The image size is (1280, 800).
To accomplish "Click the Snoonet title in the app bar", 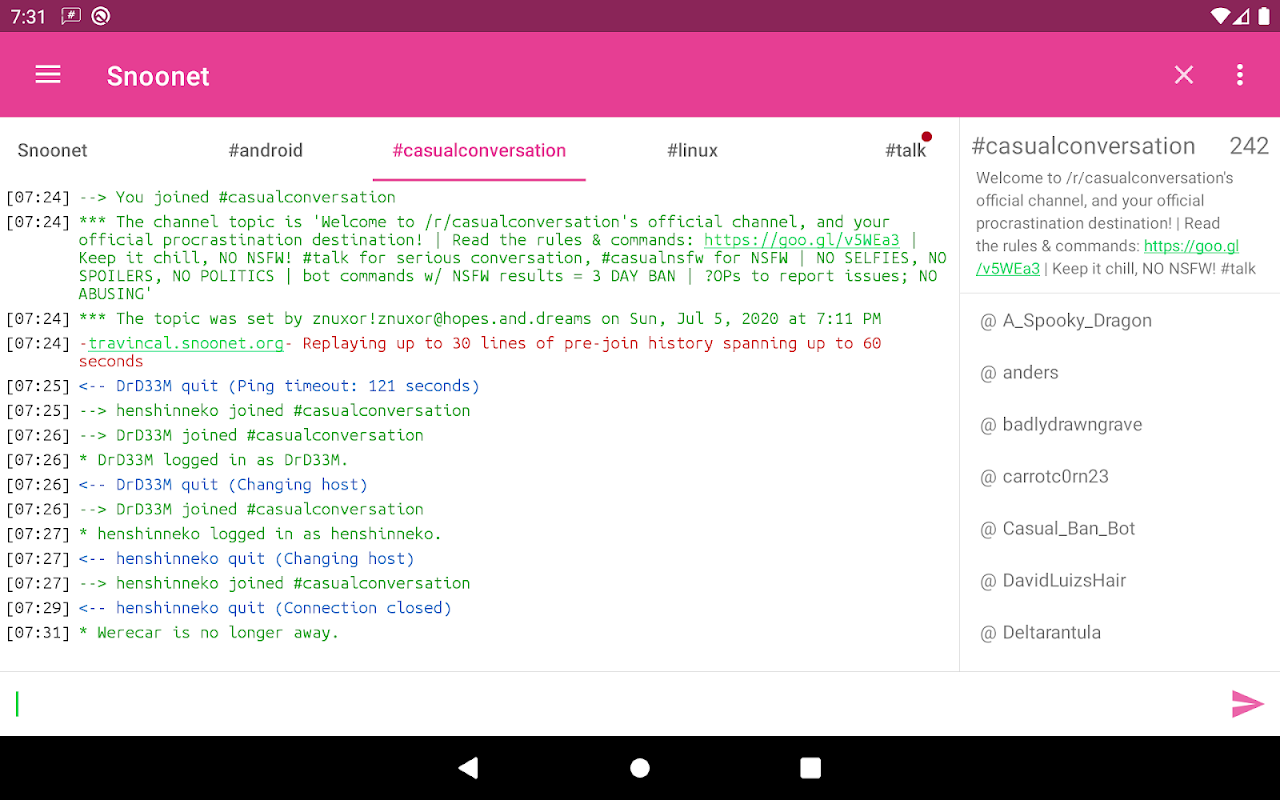I will (x=158, y=76).
